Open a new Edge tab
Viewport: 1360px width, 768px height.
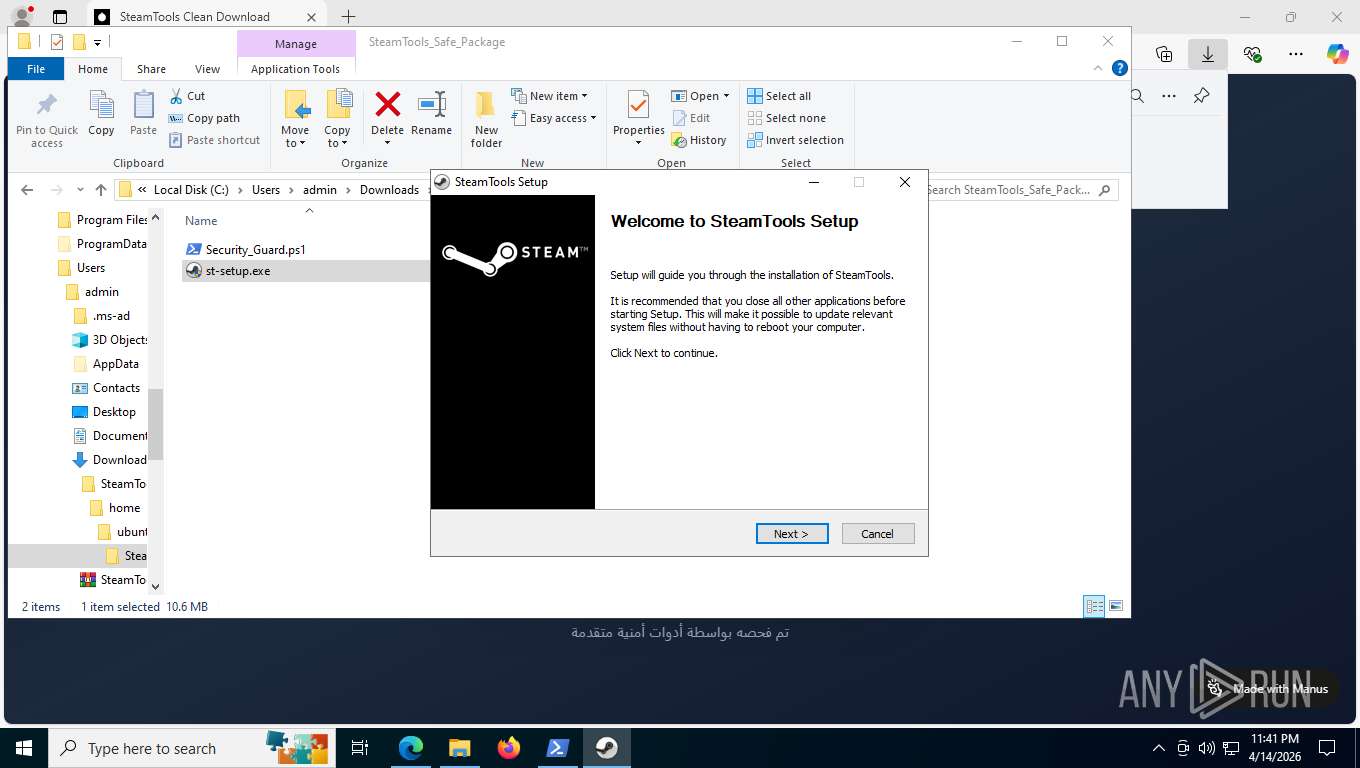pyautogui.click(x=348, y=16)
